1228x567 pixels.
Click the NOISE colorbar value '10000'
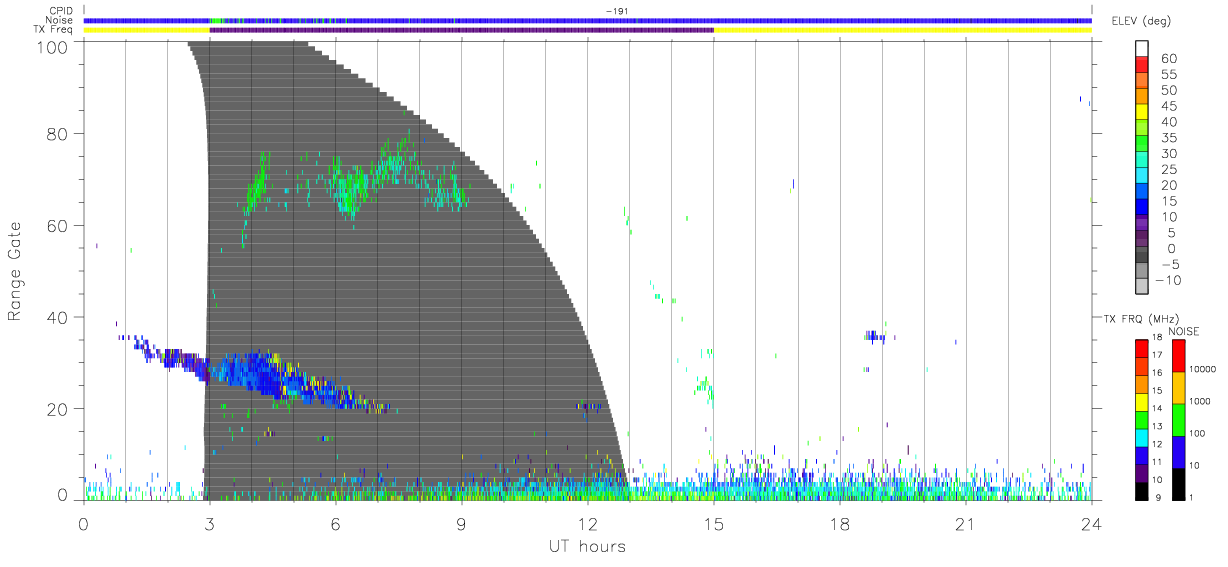tap(1201, 369)
